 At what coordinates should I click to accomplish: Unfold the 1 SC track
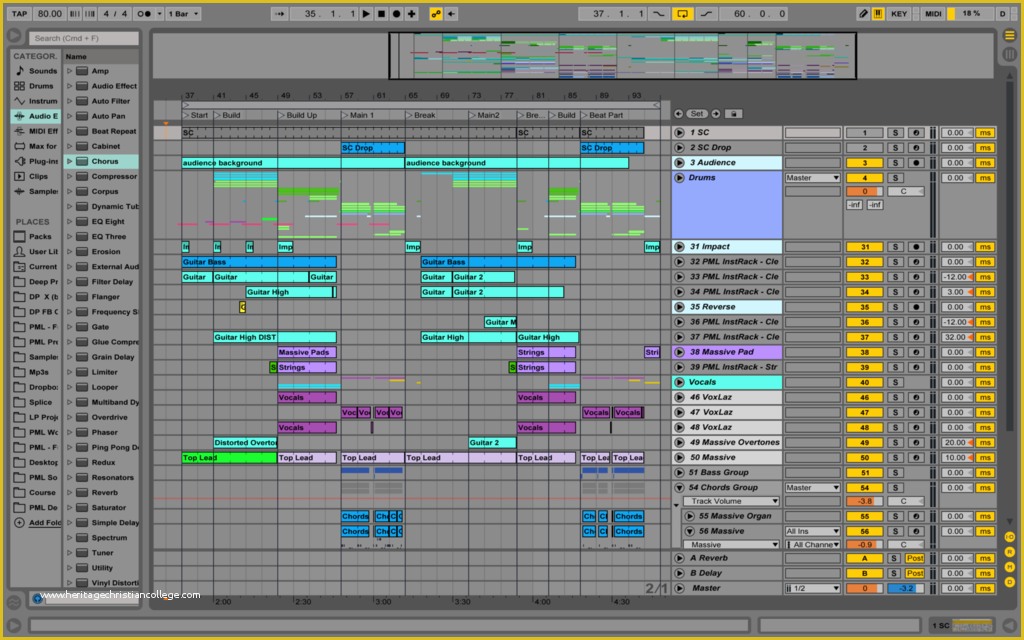[679, 133]
